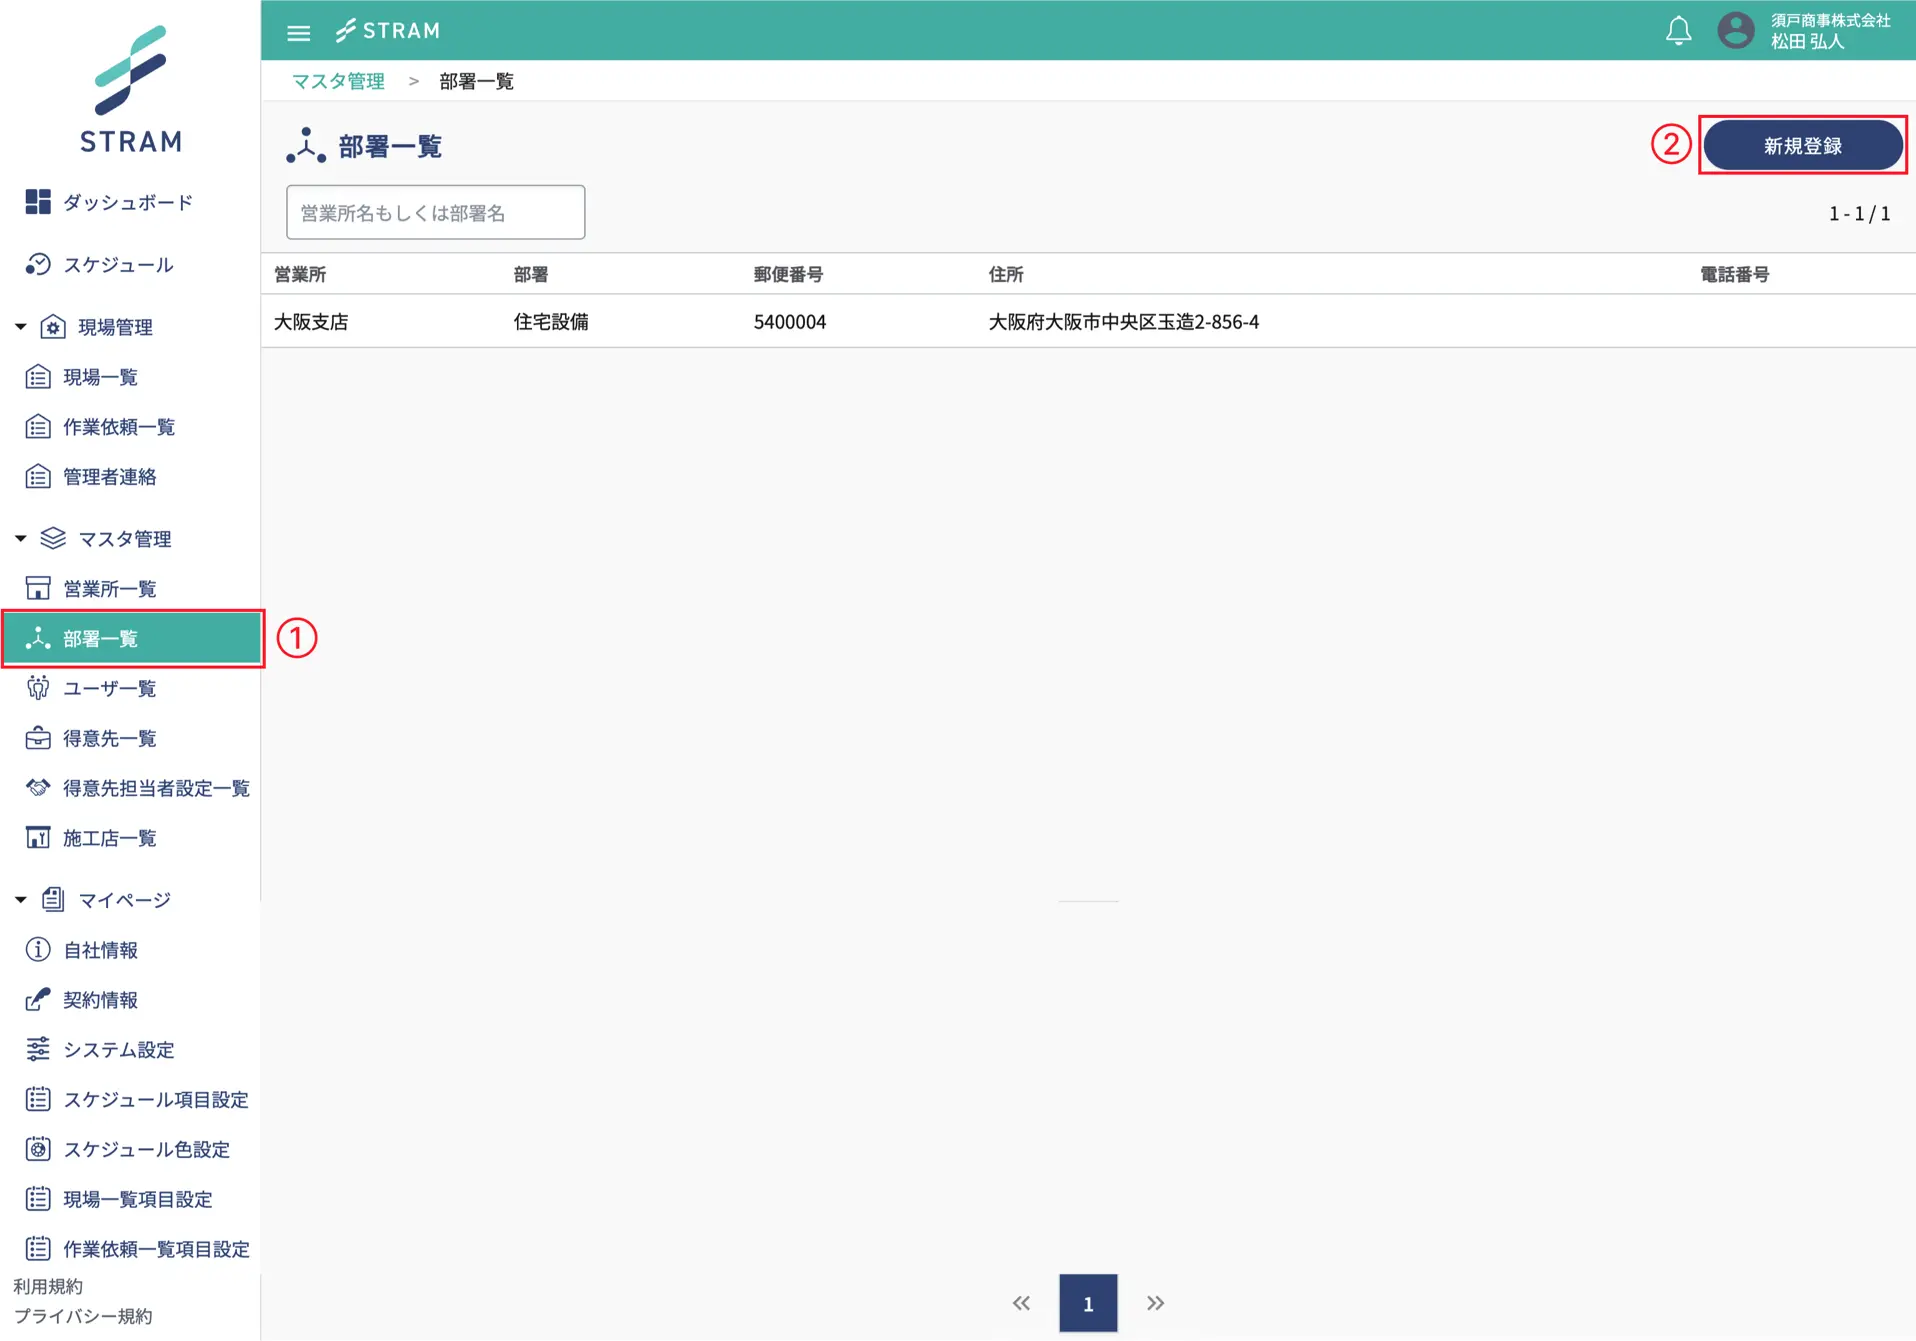Click the 営業所名もしくは部署名 search field
The image size is (1916, 1341).
point(435,212)
